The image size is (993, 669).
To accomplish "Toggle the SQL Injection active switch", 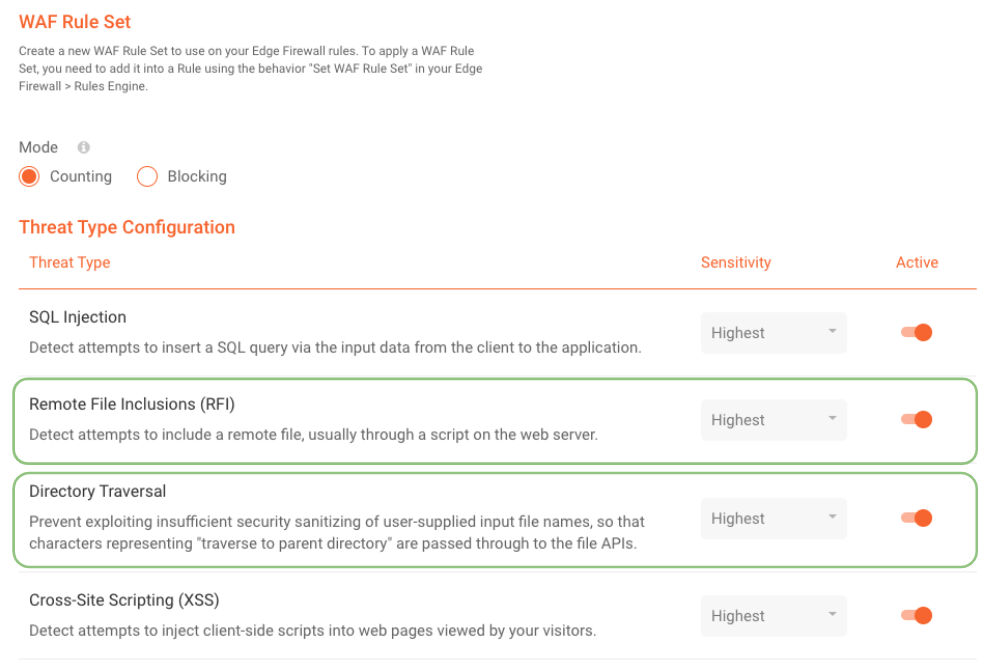I will (916, 333).
